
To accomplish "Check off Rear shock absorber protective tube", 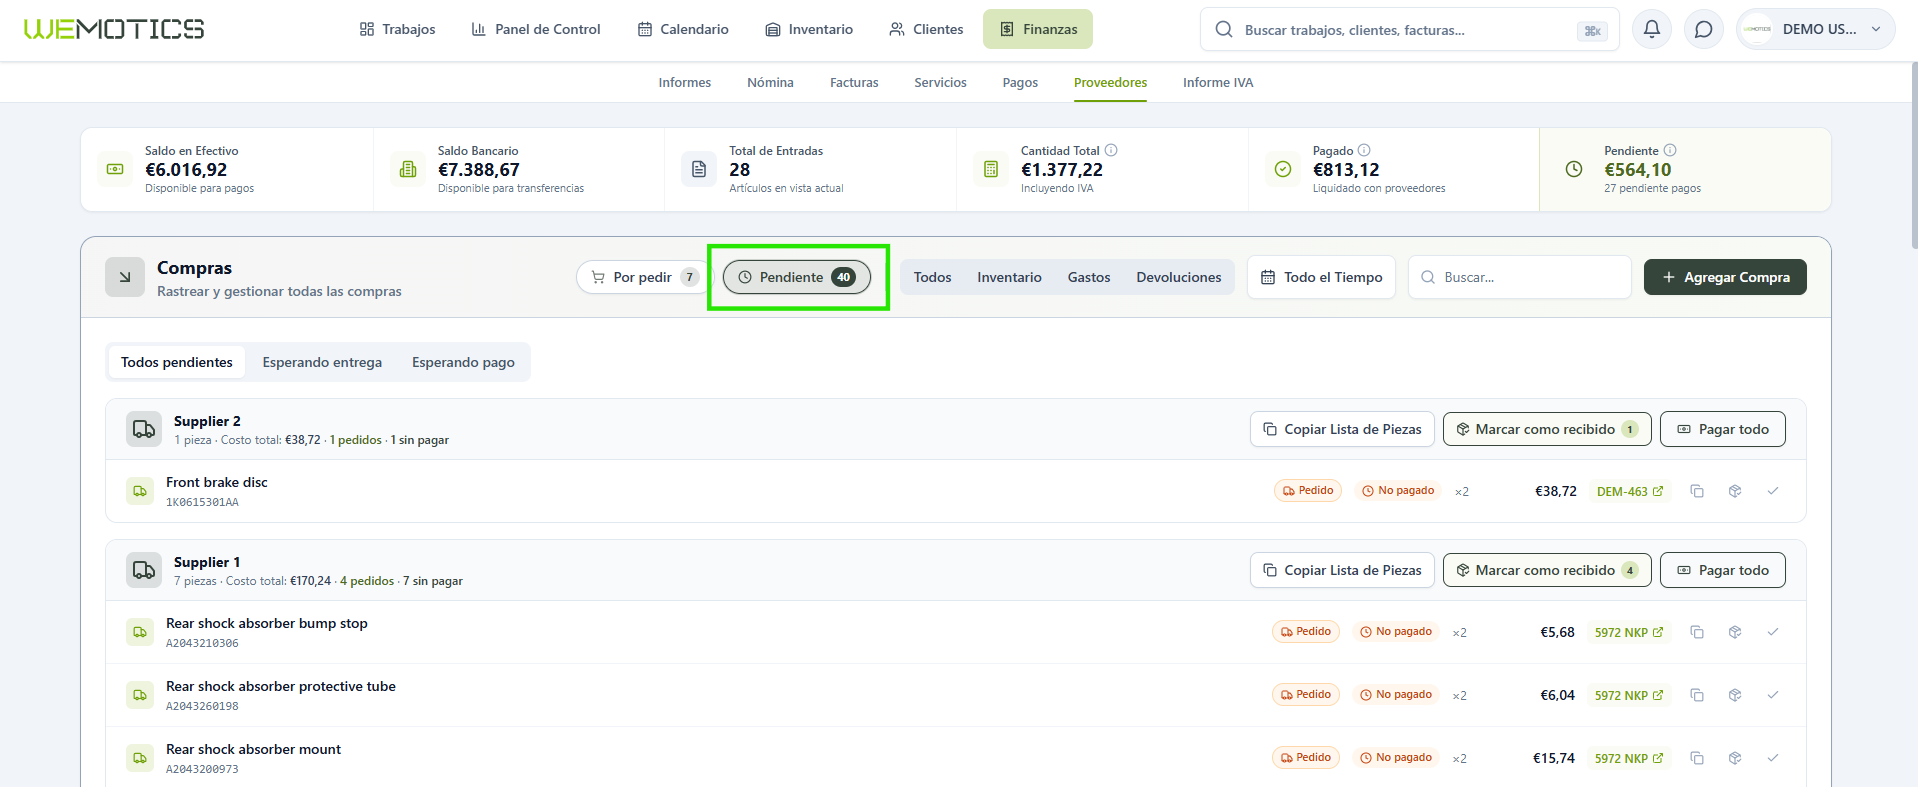I will click(1773, 695).
